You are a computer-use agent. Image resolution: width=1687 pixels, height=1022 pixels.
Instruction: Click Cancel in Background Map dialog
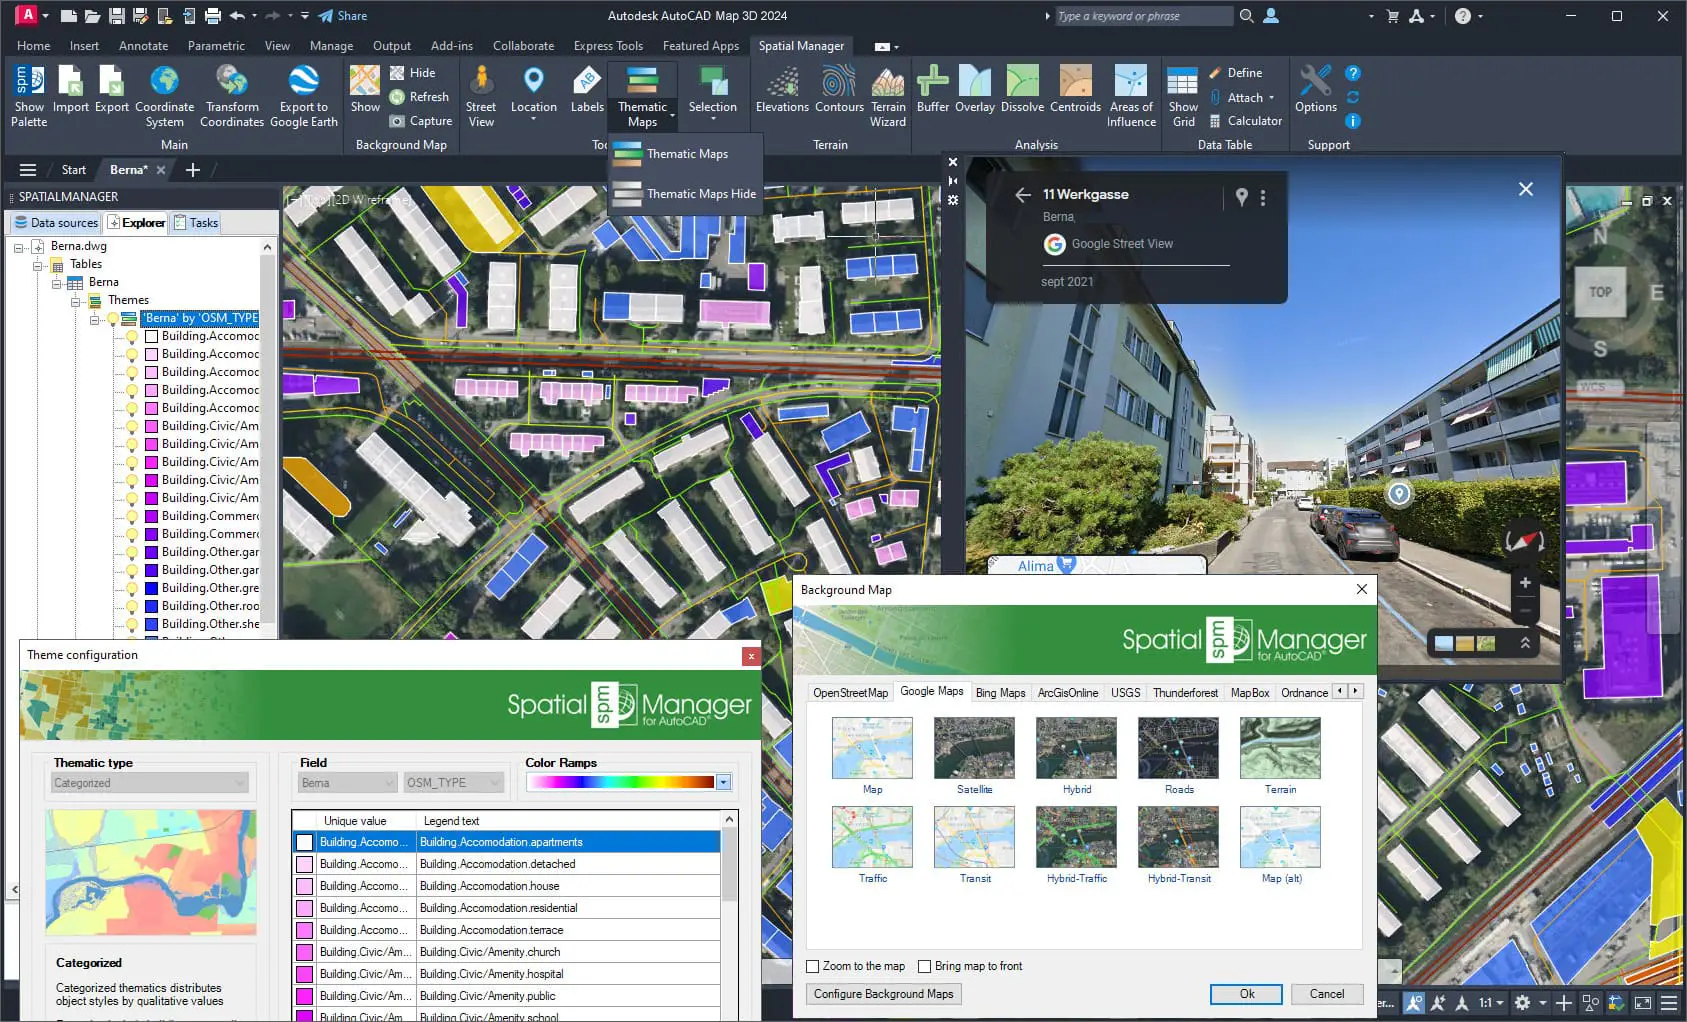point(1326,994)
